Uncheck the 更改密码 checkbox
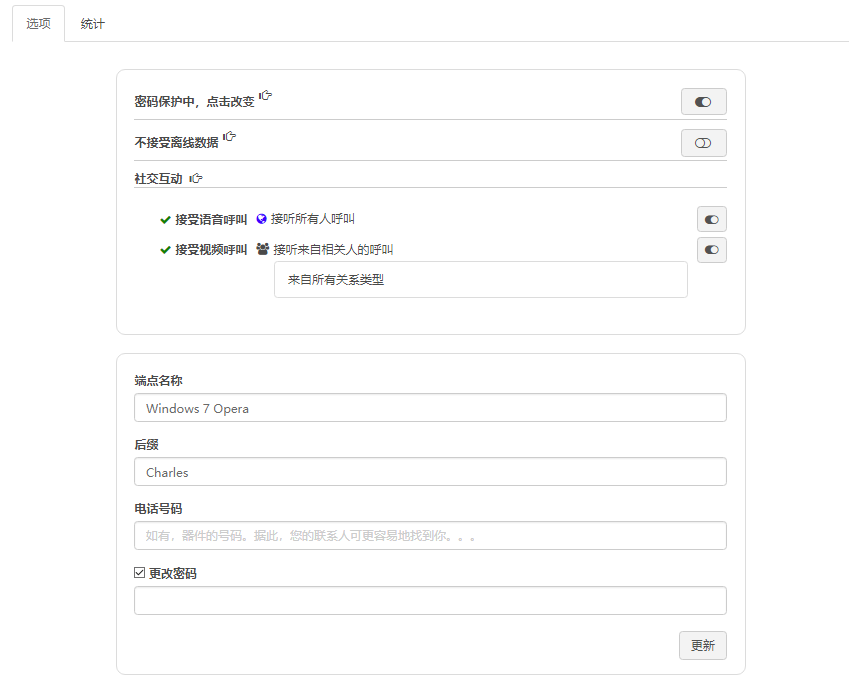The width and height of the screenshot is (858, 680). [140, 573]
